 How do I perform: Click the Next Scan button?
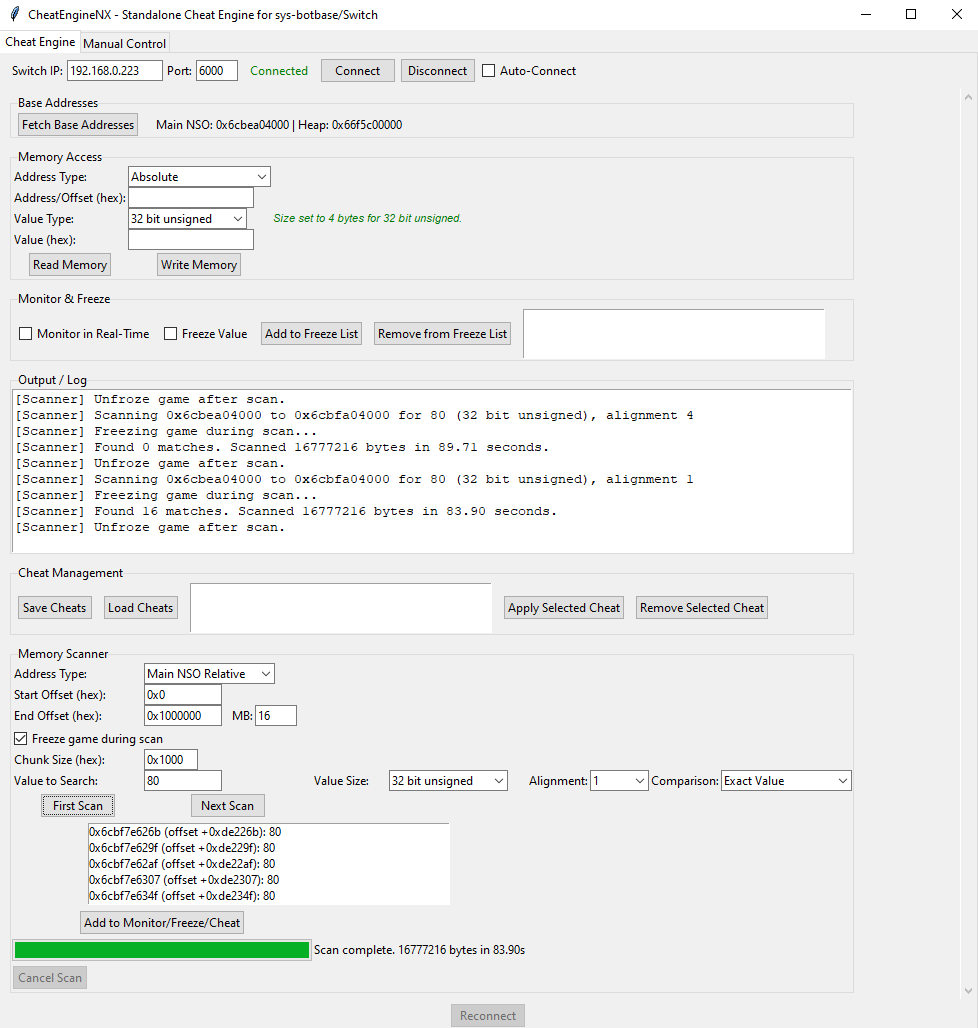tap(227, 805)
